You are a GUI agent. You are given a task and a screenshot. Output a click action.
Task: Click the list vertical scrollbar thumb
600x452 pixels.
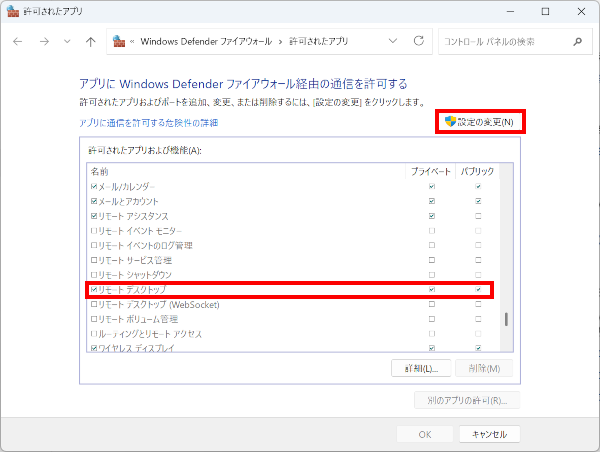(506, 319)
